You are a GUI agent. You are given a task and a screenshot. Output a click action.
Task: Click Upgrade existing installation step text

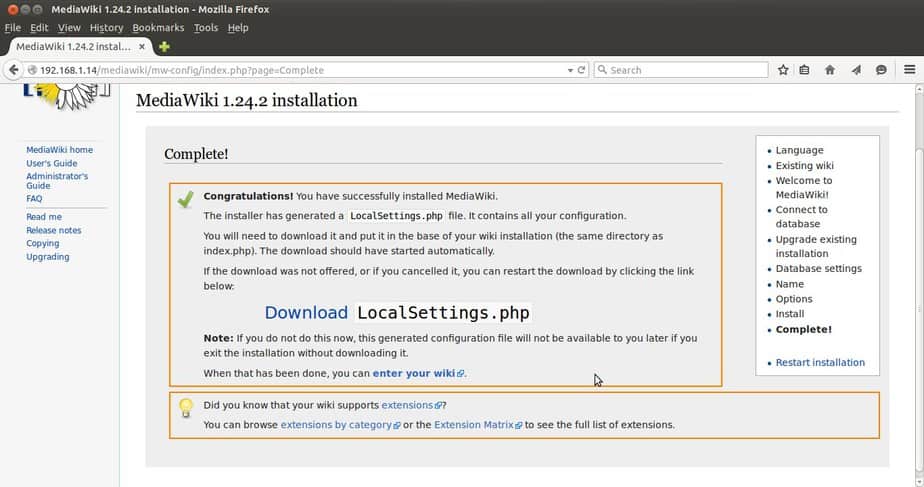coord(816,246)
